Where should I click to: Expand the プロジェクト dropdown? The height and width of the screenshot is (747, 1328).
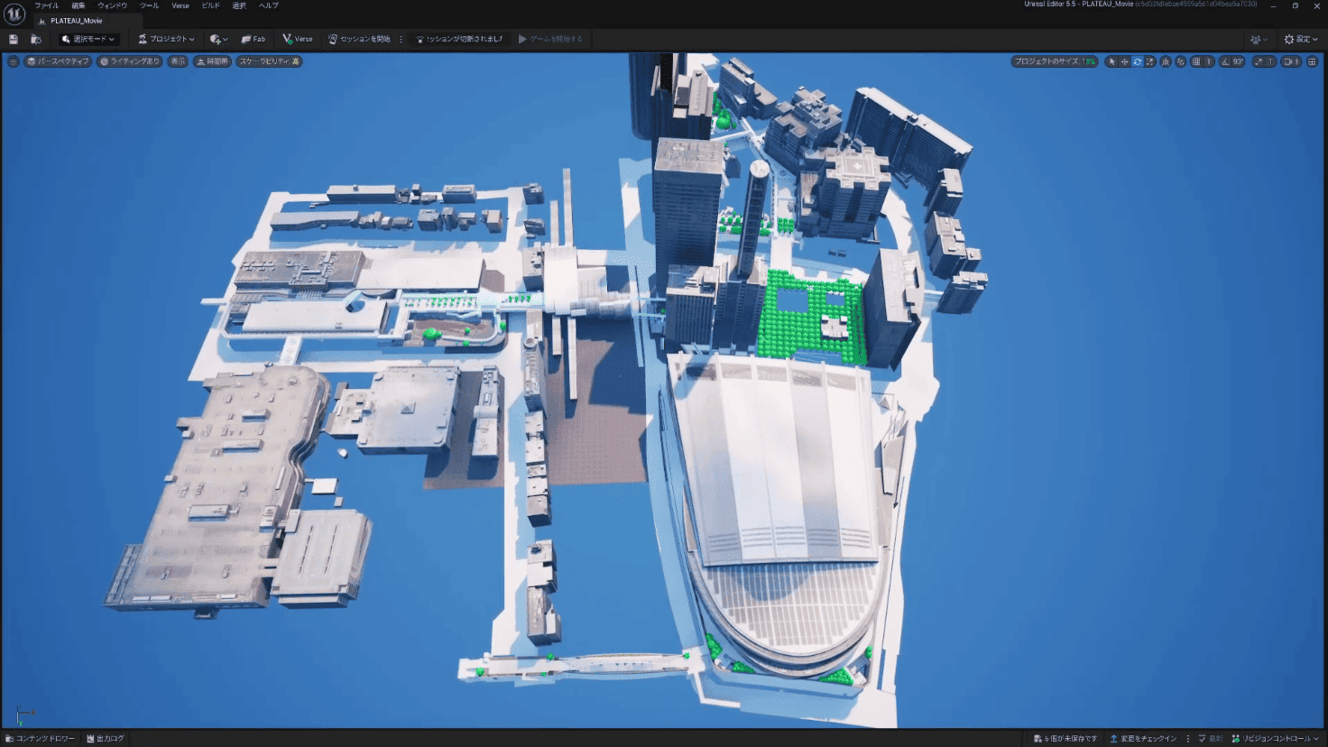coord(166,39)
